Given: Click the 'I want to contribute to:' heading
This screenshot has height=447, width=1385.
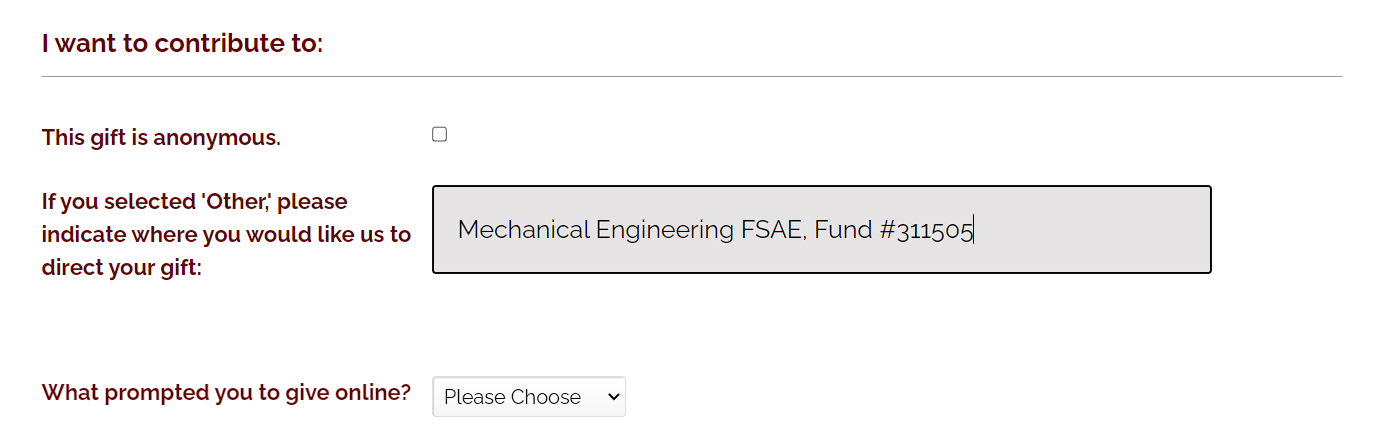Looking at the screenshot, I should [182, 44].
